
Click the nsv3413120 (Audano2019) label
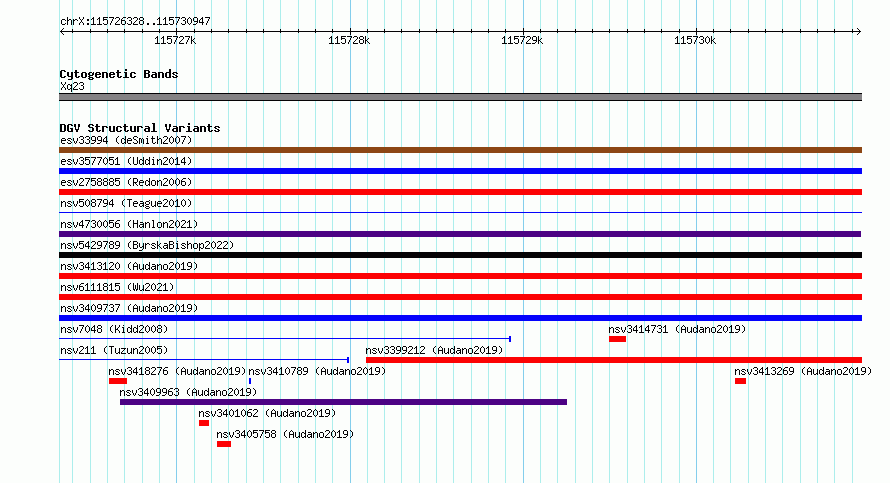click(129, 266)
